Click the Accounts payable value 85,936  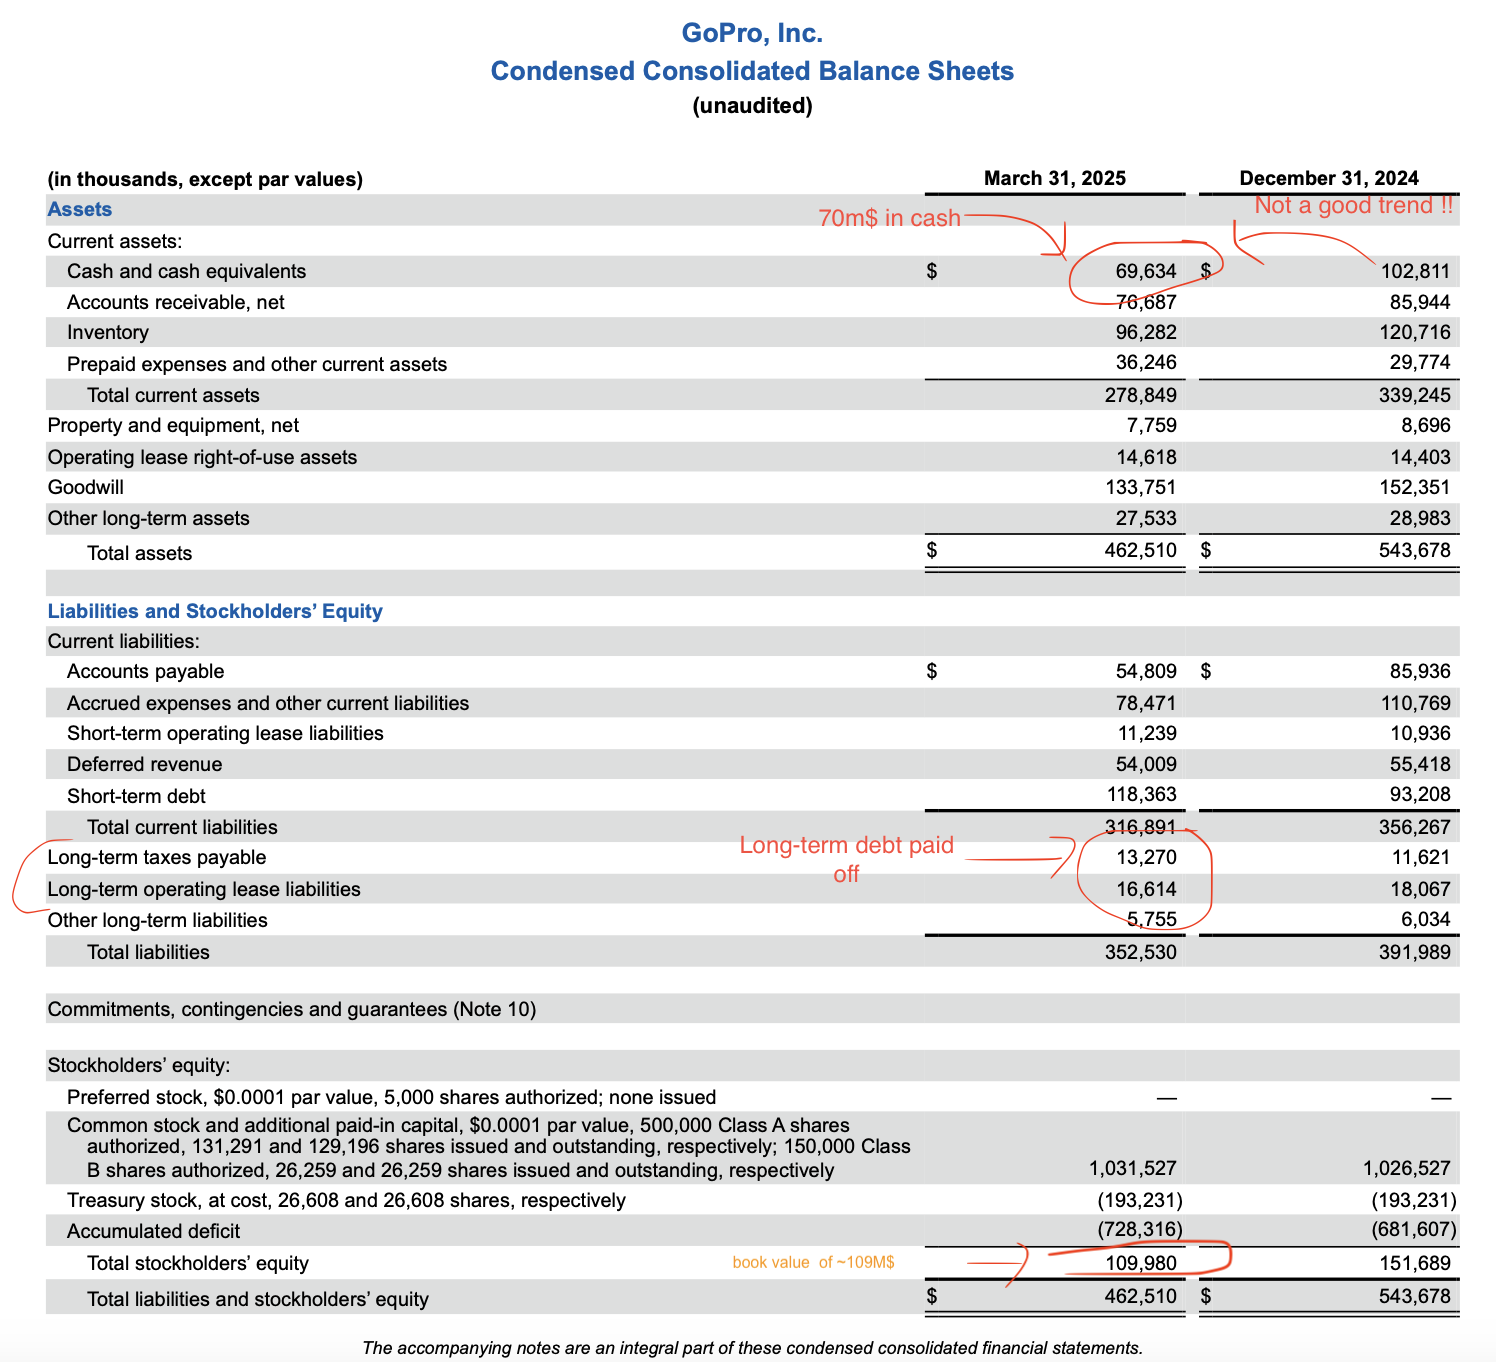click(1420, 671)
